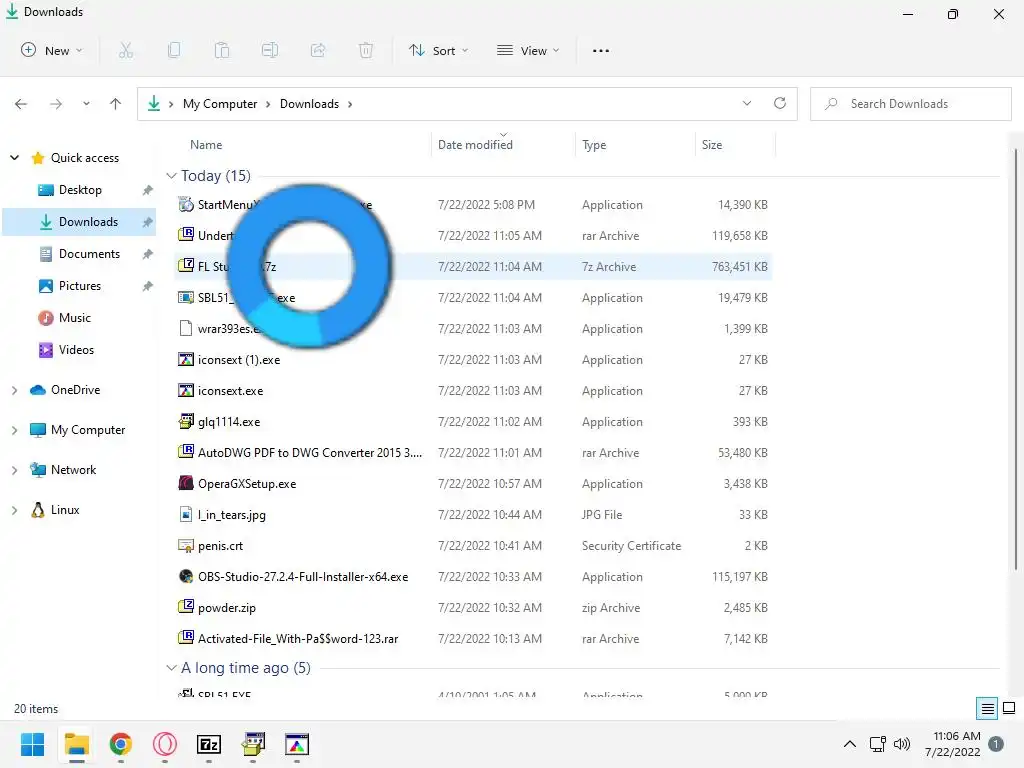Select powder.zip file

coord(473,608)
